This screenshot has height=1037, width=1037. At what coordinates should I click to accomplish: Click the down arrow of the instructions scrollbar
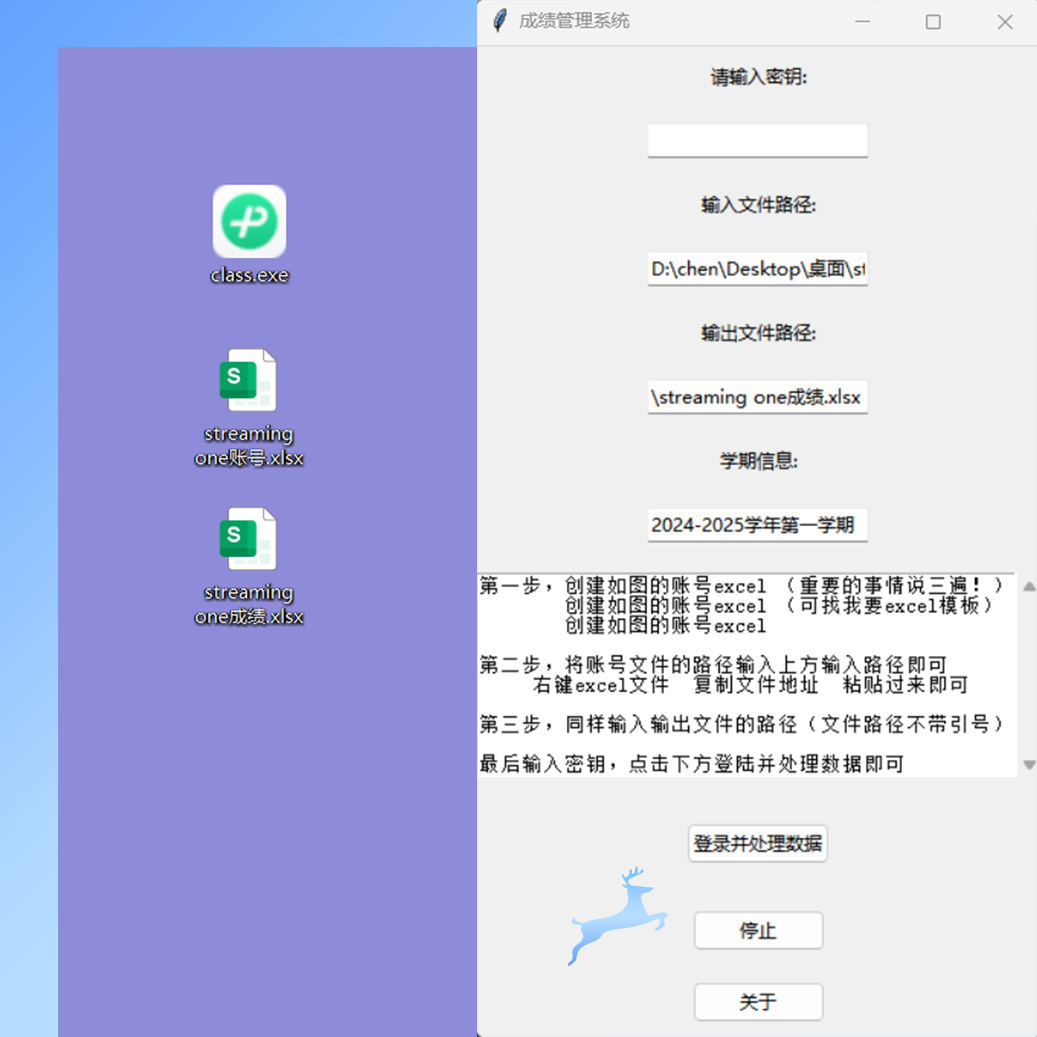coord(1028,762)
